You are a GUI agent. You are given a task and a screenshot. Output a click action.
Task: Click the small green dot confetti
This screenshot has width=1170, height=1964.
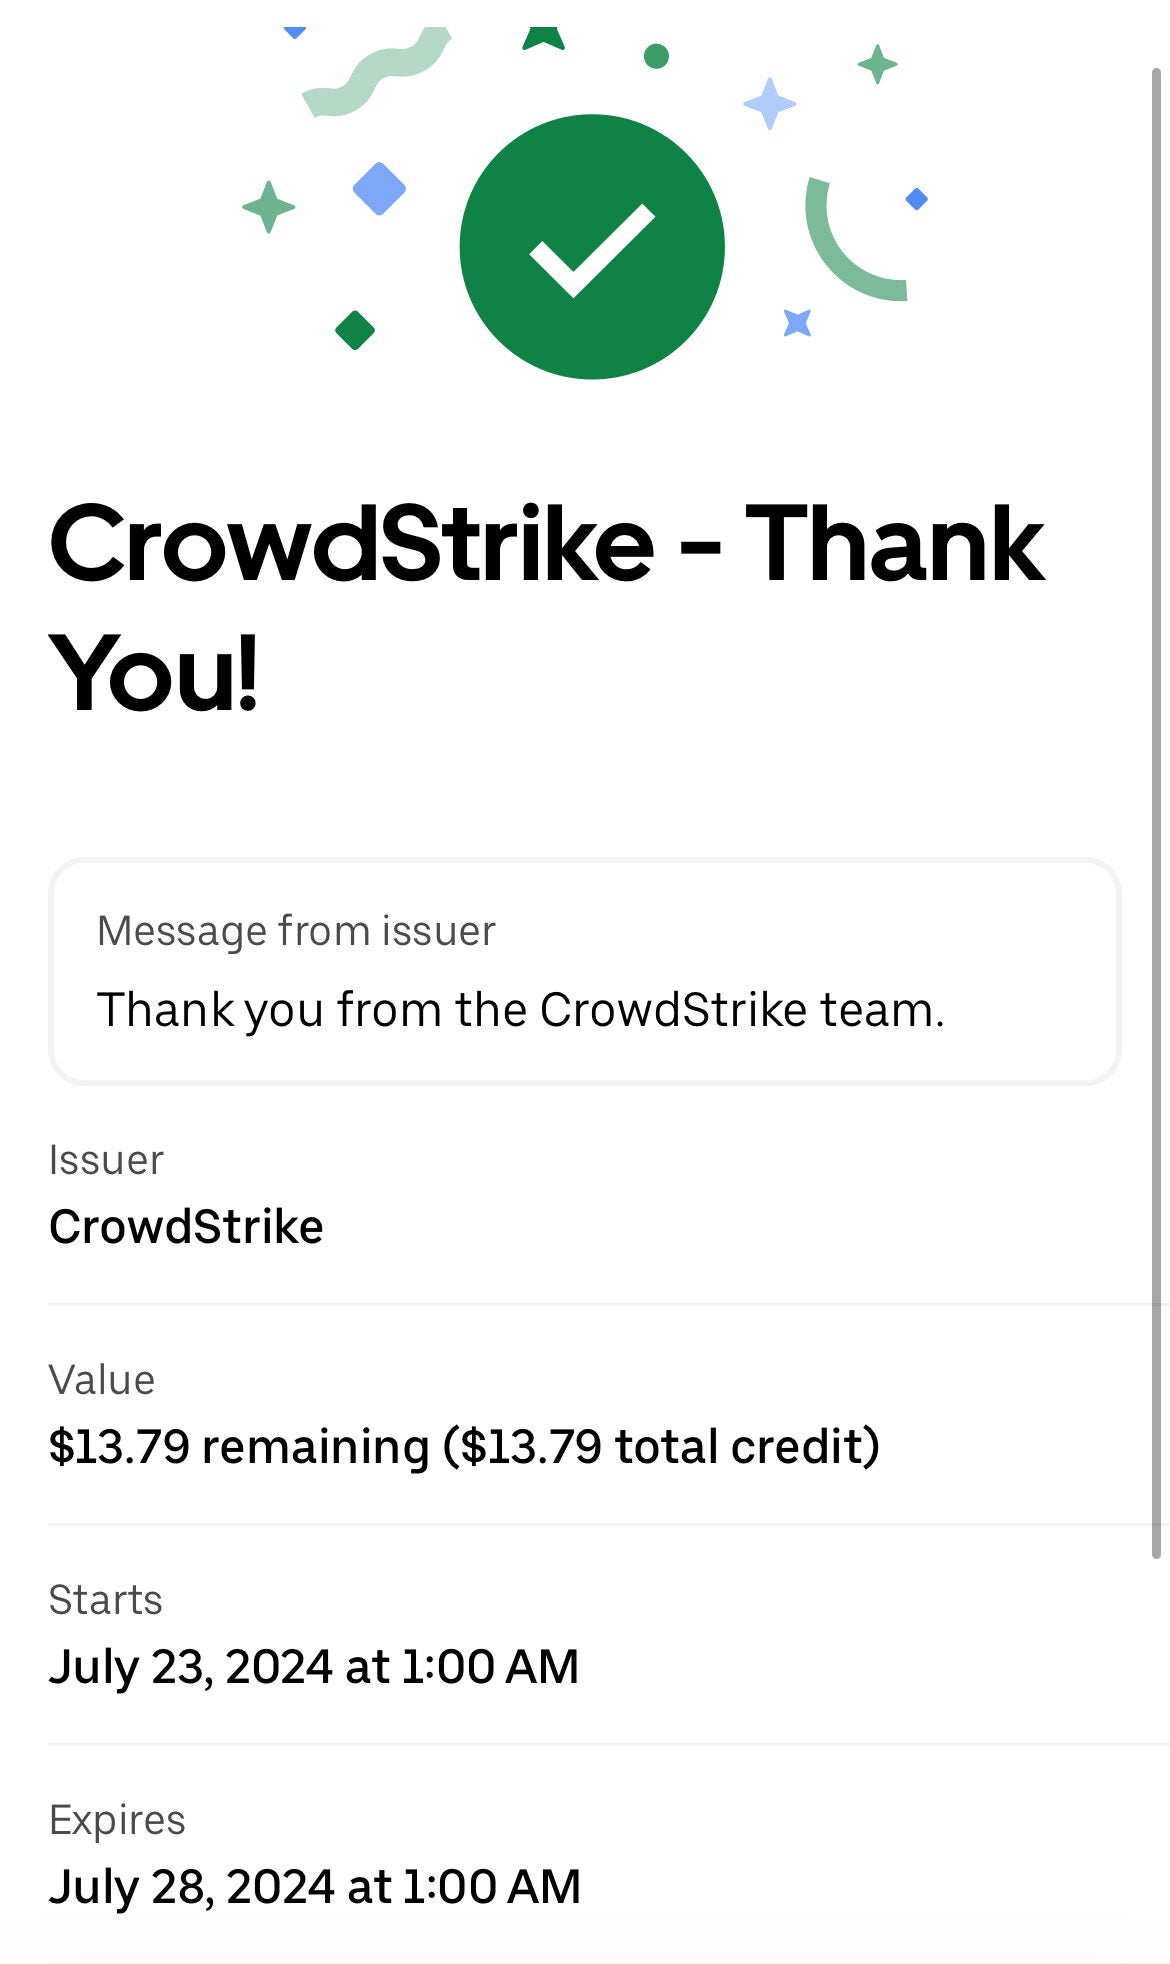[x=656, y=56]
